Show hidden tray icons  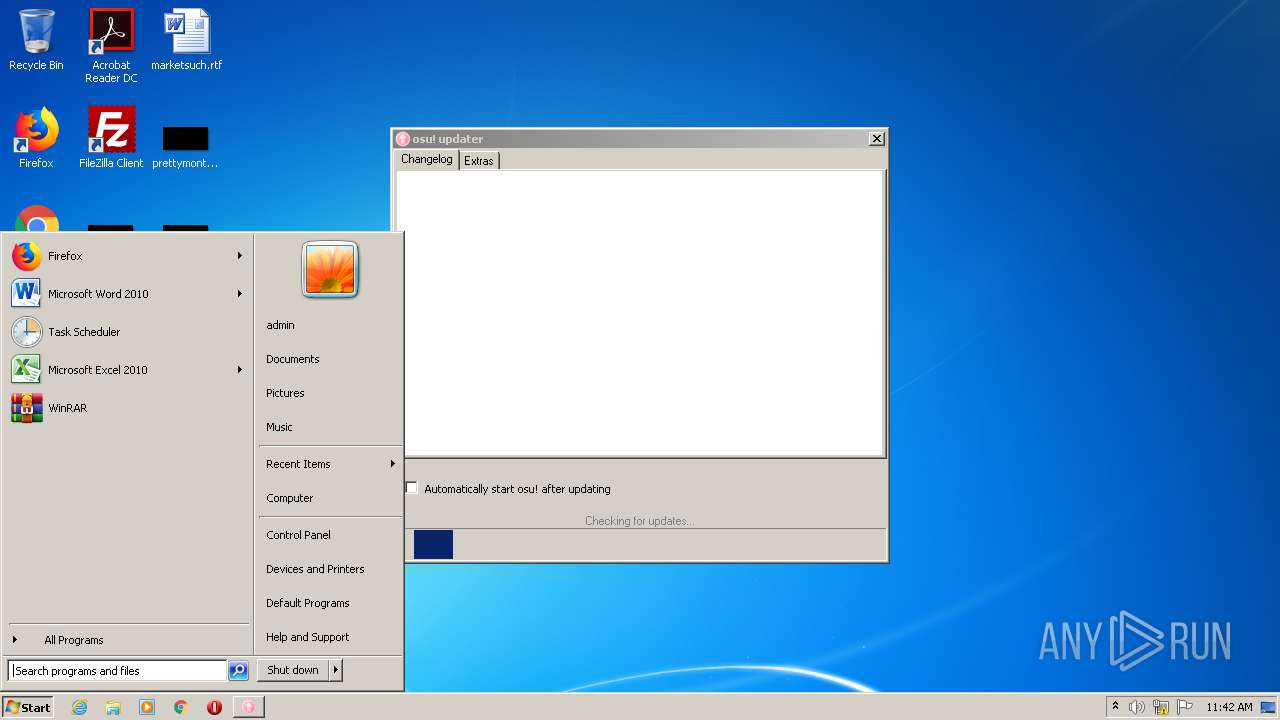1115,707
